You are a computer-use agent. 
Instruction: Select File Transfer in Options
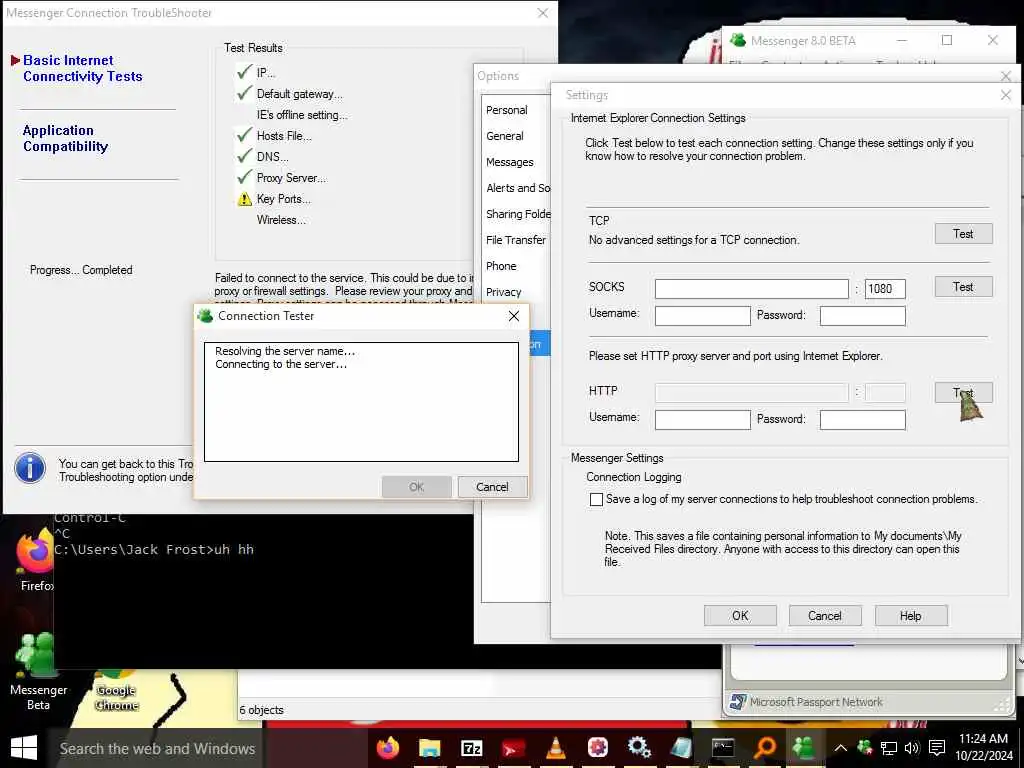[x=516, y=240]
